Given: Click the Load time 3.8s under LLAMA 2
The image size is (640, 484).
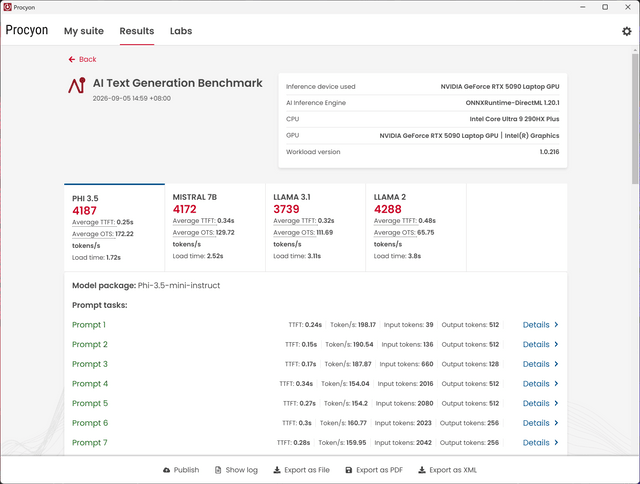Looking at the screenshot, I should (x=397, y=256).
